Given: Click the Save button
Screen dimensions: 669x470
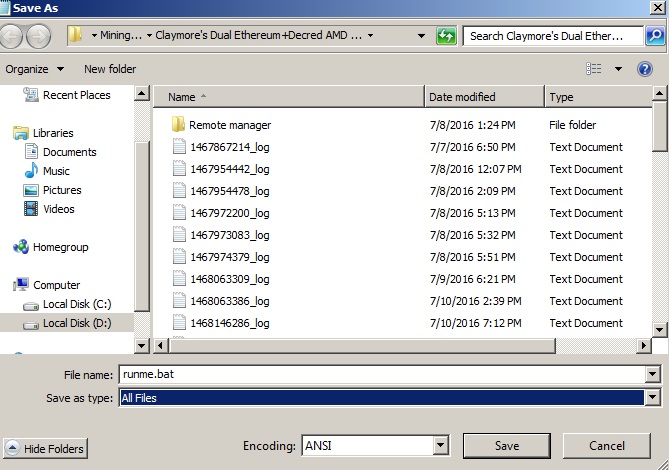Looking at the screenshot, I should point(507,446).
